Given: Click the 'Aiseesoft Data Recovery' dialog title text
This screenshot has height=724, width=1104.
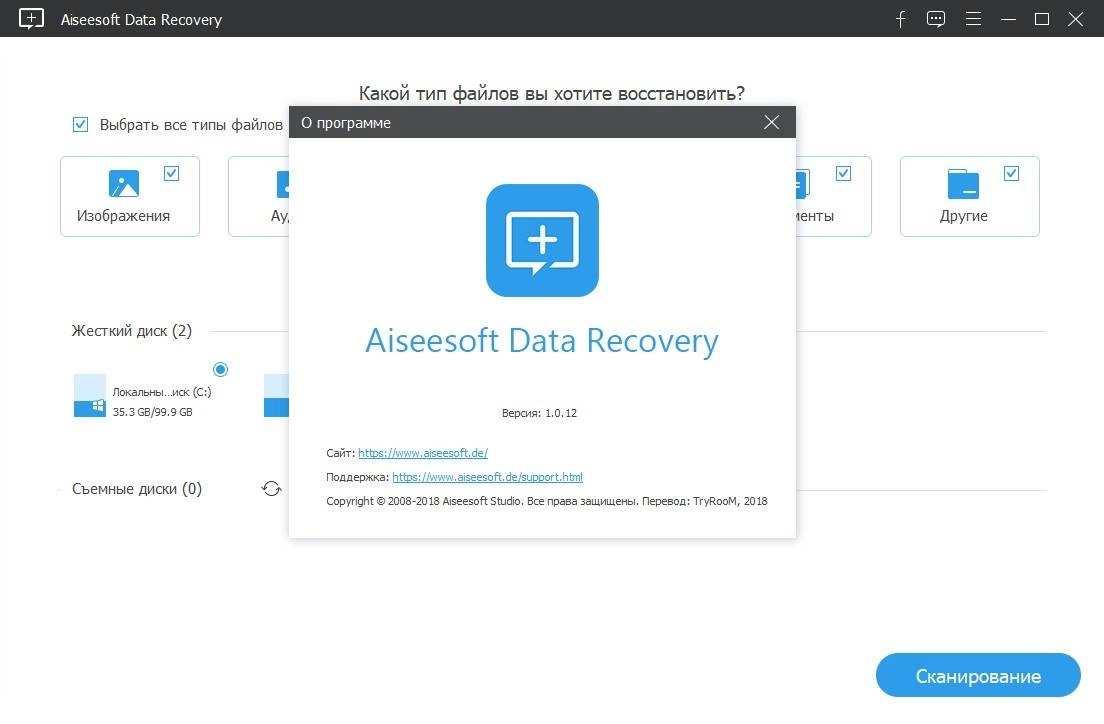Looking at the screenshot, I should pyautogui.click(x=541, y=341).
